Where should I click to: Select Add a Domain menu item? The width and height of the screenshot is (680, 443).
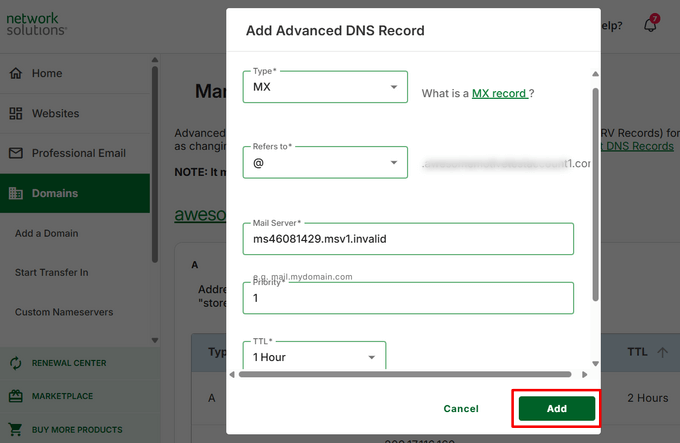point(46,234)
